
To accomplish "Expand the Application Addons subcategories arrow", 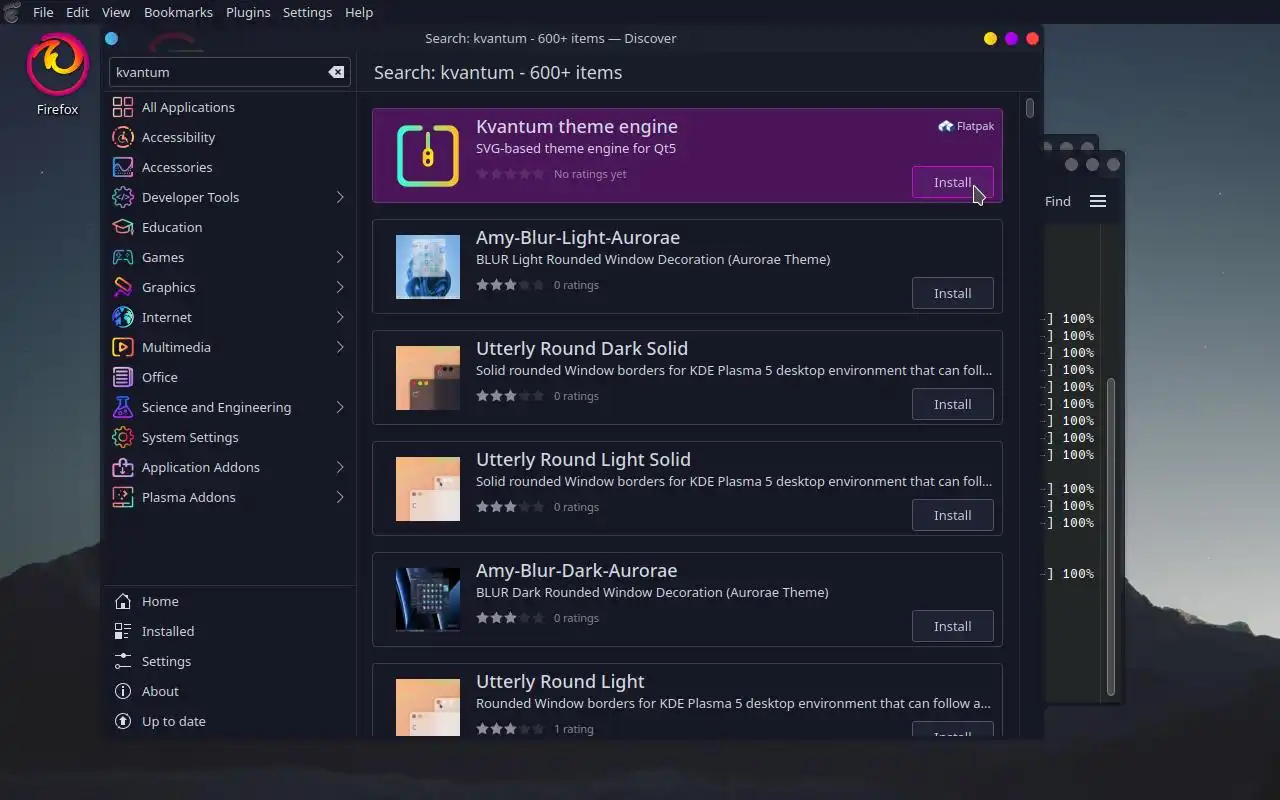I will click(340, 467).
